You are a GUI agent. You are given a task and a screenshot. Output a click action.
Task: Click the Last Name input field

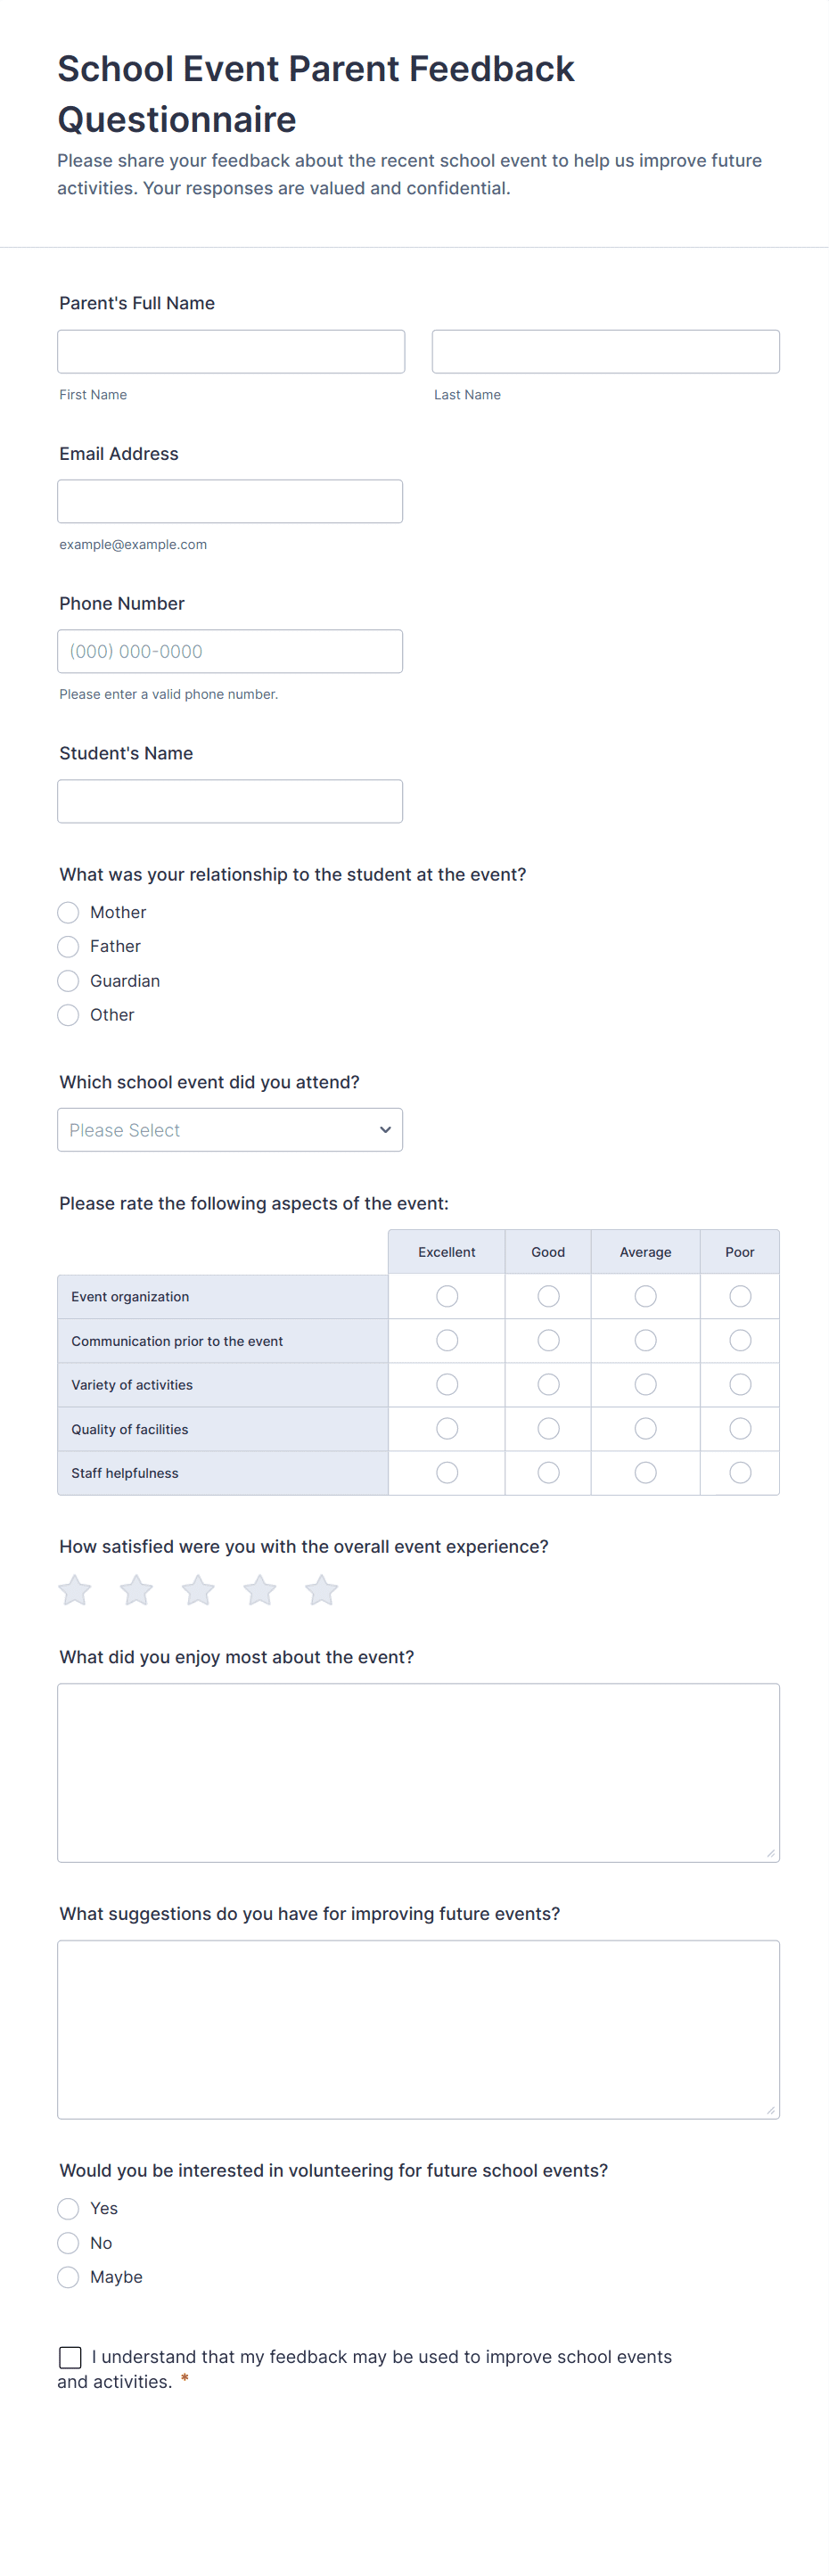tap(605, 352)
